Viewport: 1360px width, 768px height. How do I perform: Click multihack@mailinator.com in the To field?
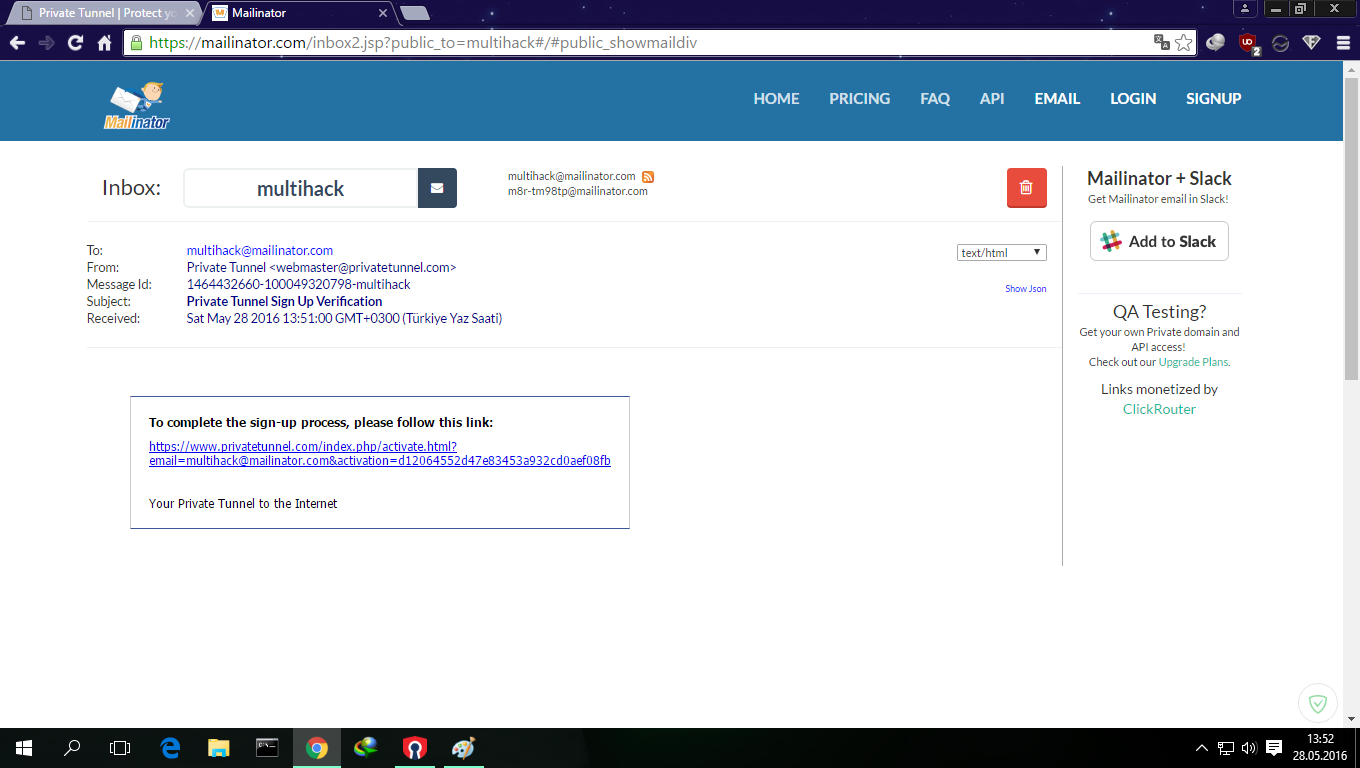(260, 251)
